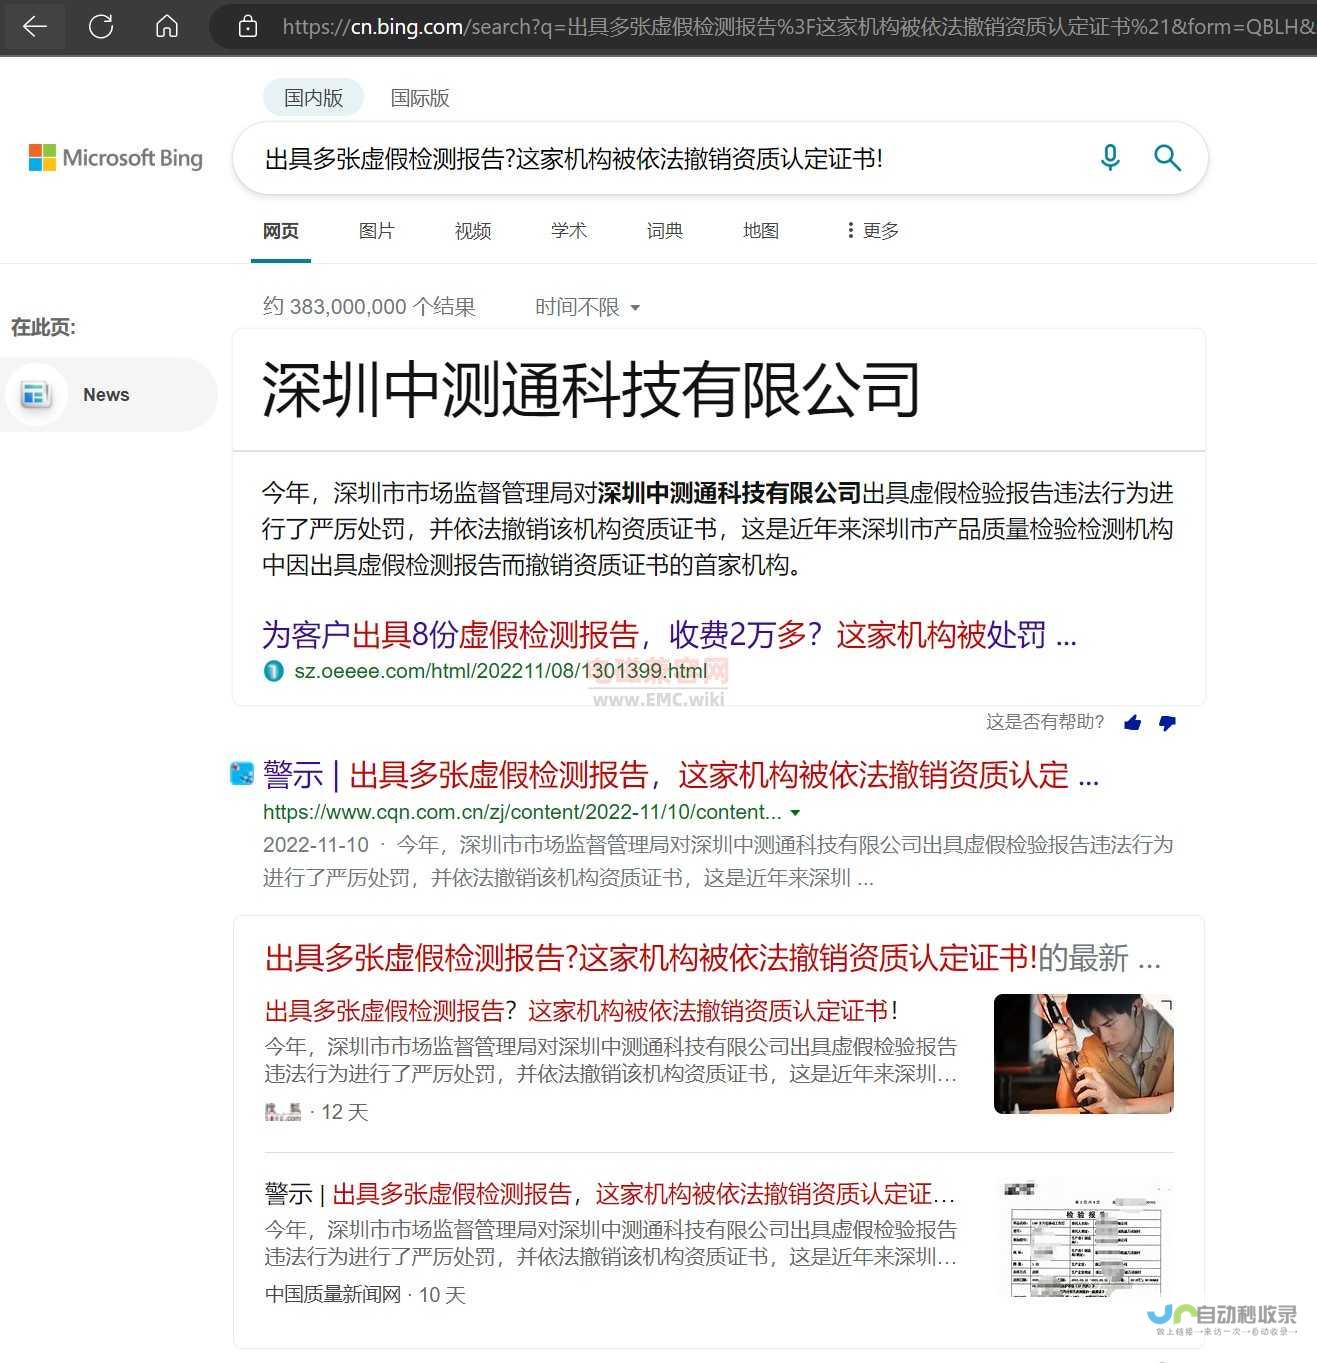This screenshot has height=1363, width=1317.
Task: Expand the cqn.com.cn URL dropdown arrow
Action: tap(795, 813)
